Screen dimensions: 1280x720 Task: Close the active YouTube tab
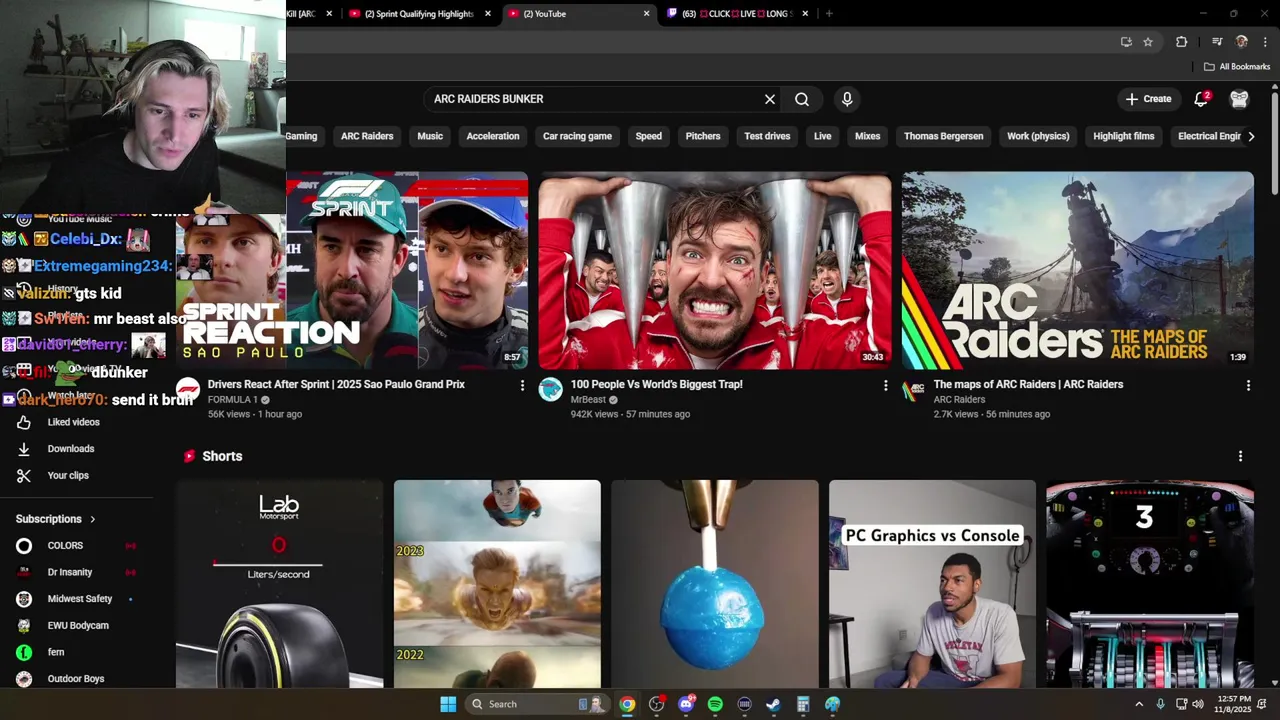point(646,14)
